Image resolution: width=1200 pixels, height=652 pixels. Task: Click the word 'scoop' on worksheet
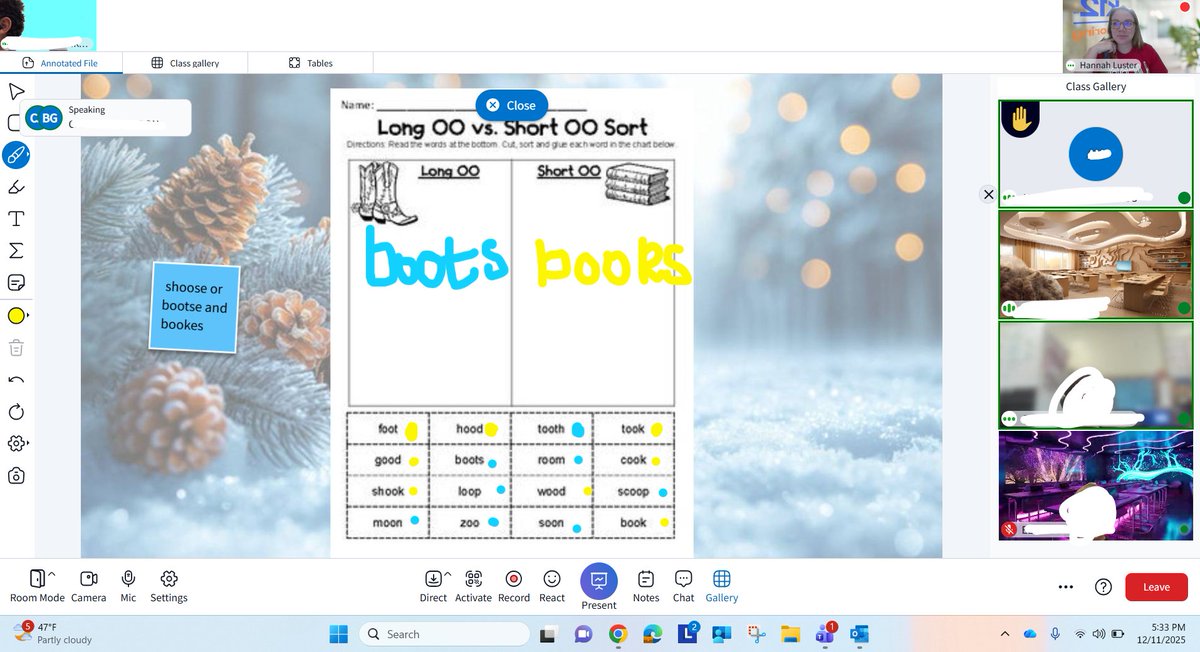633,491
